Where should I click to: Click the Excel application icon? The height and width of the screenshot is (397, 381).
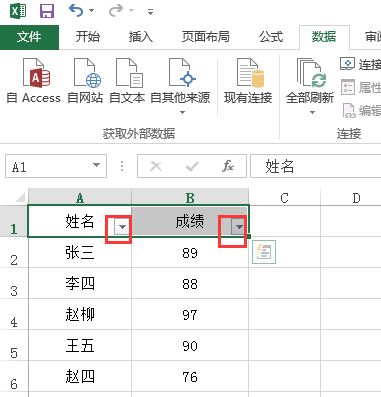tap(18, 11)
